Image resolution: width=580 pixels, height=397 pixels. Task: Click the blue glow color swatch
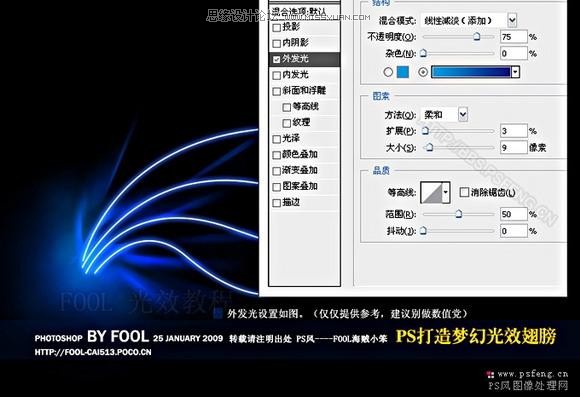403,72
